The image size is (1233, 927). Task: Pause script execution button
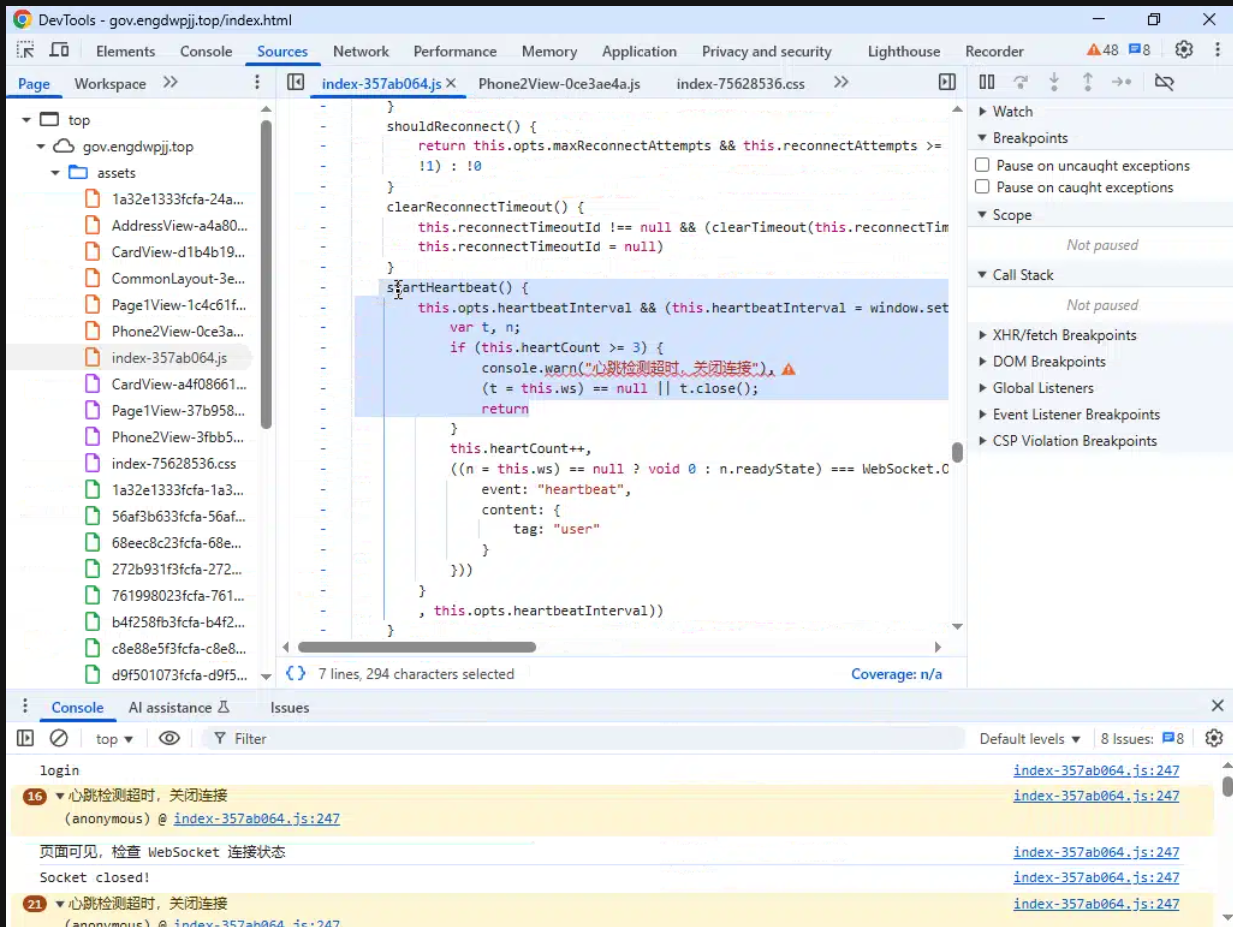pos(987,82)
